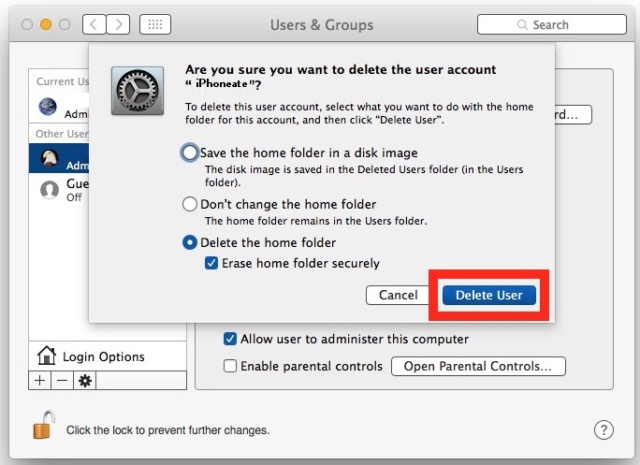Screen dimensions: 640x465
Task: Click the Cancel button
Action: coord(398,295)
